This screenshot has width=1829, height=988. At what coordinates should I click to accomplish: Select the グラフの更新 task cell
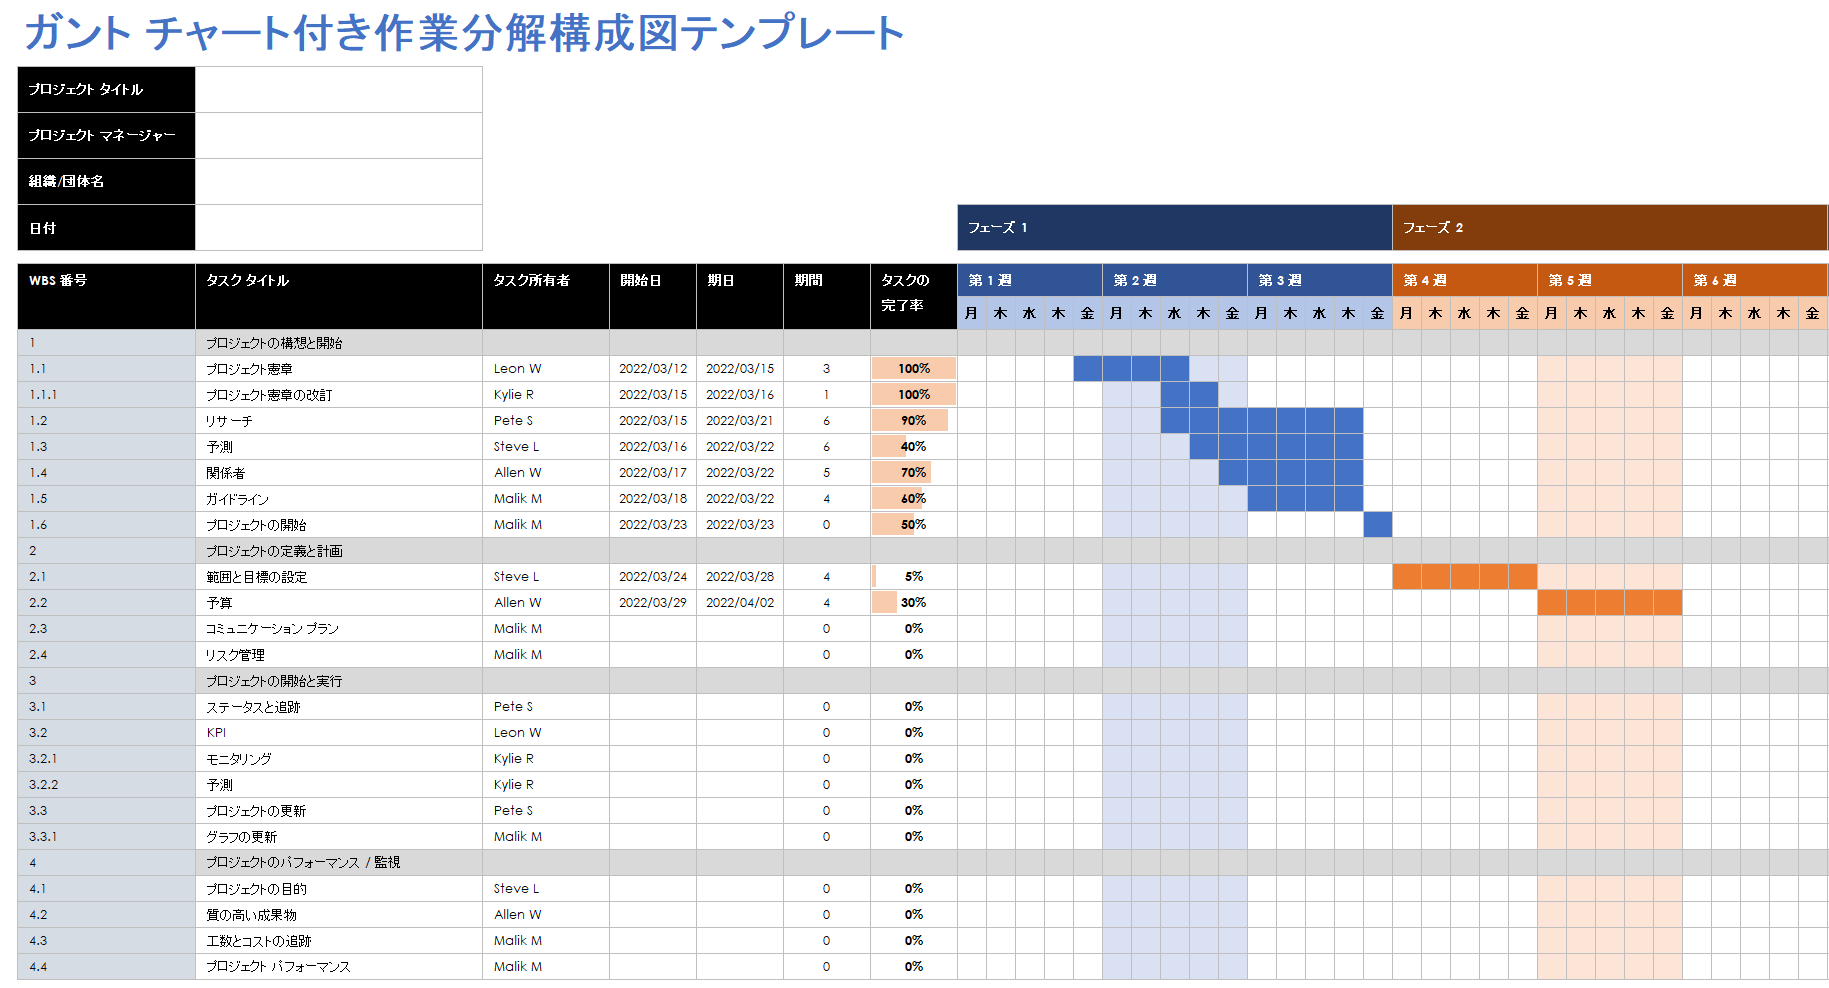(x=339, y=837)
